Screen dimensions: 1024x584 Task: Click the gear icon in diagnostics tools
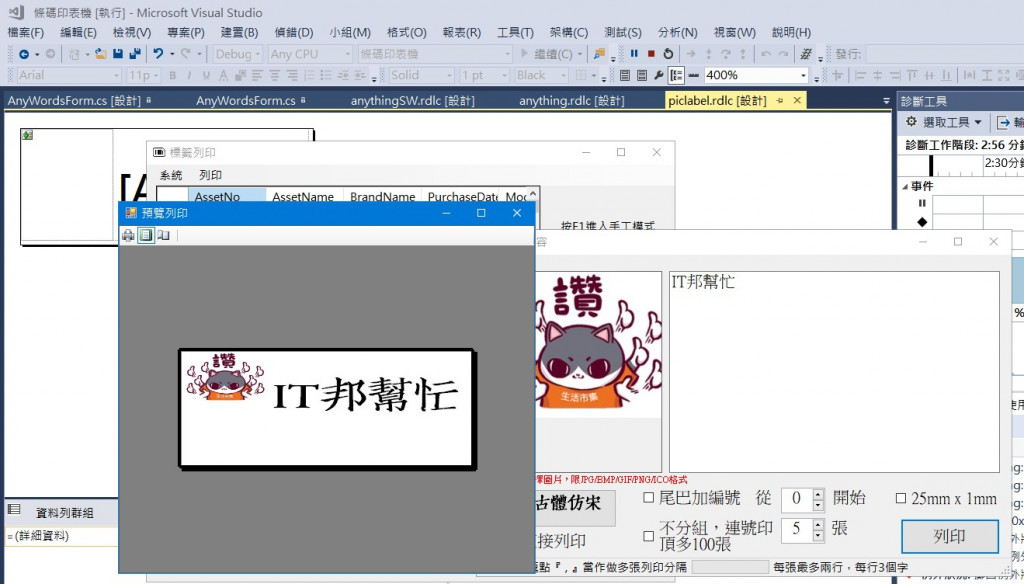912,122
